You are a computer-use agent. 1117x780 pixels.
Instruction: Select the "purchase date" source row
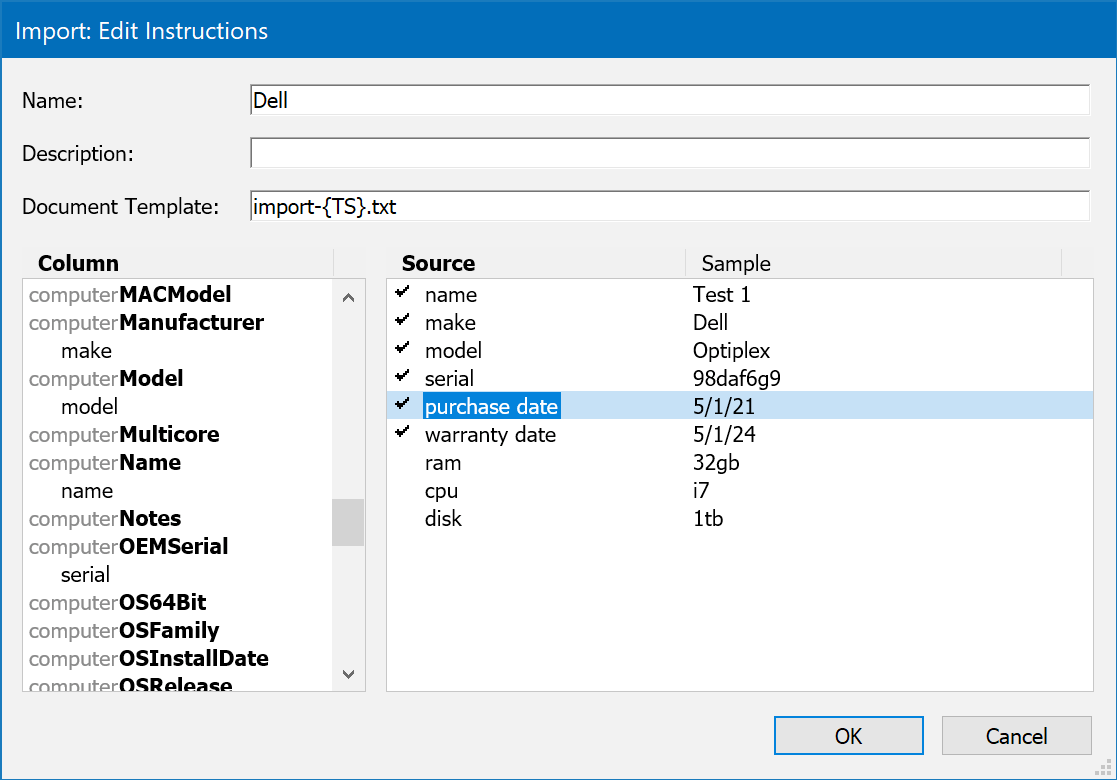click(x=491, y=406)
